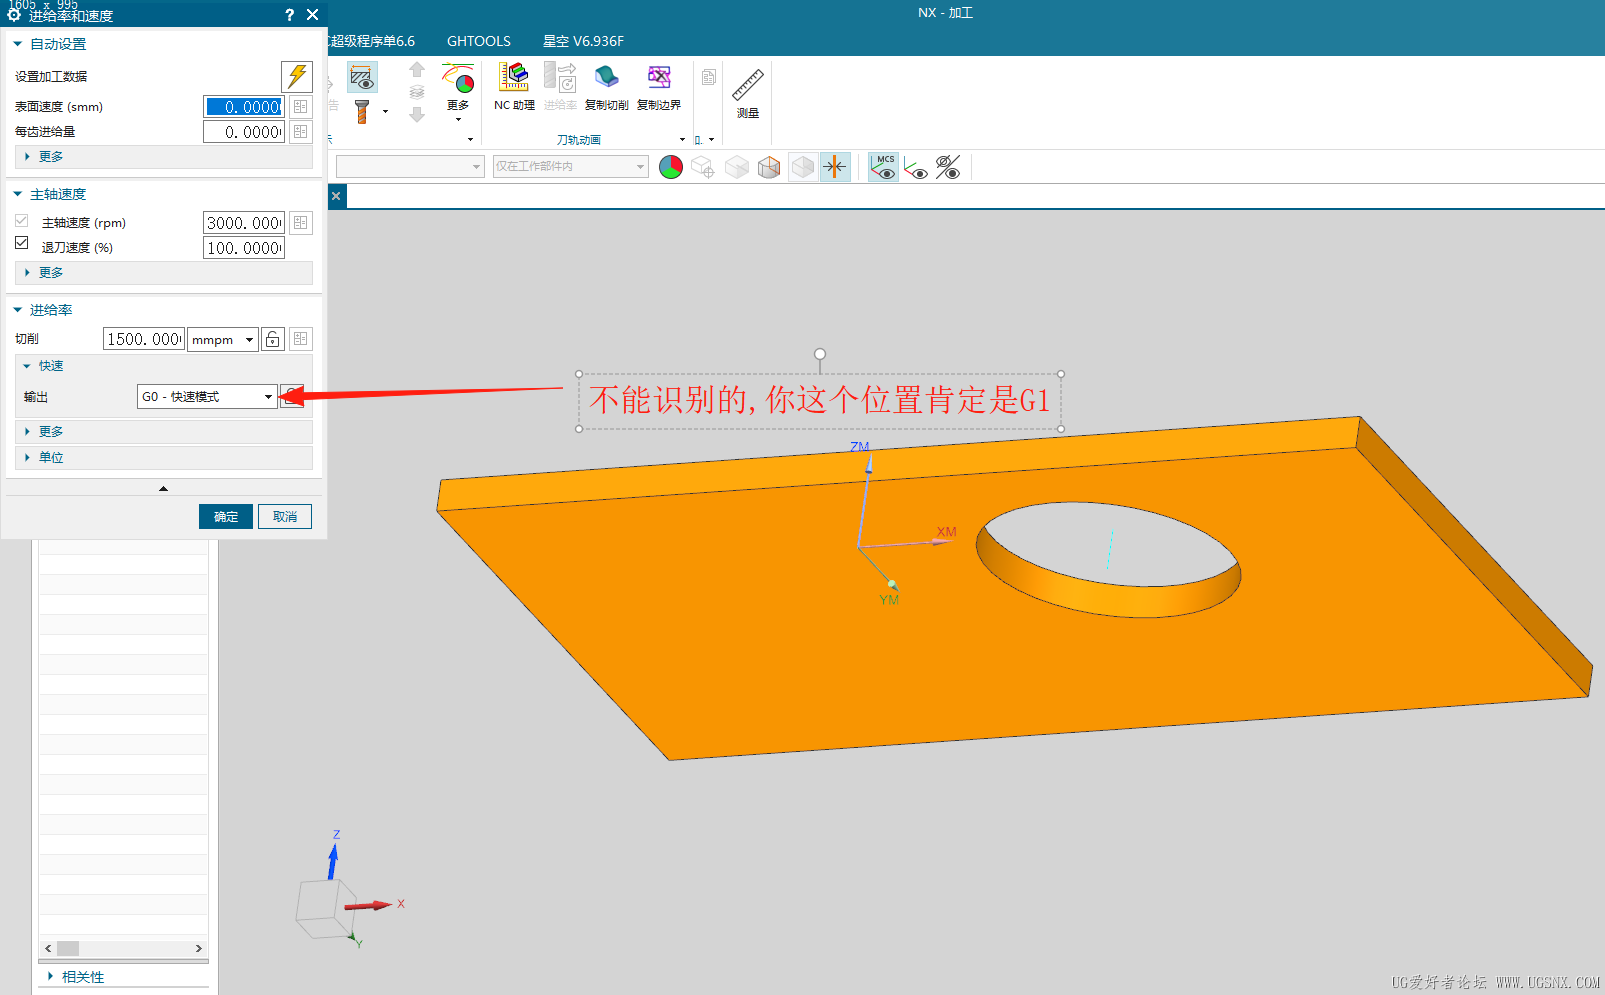Click the down arrow move icon in ribbon
Image resolution: width=1605 pixels, height=995 pixels.
click(x=417, y=114)
